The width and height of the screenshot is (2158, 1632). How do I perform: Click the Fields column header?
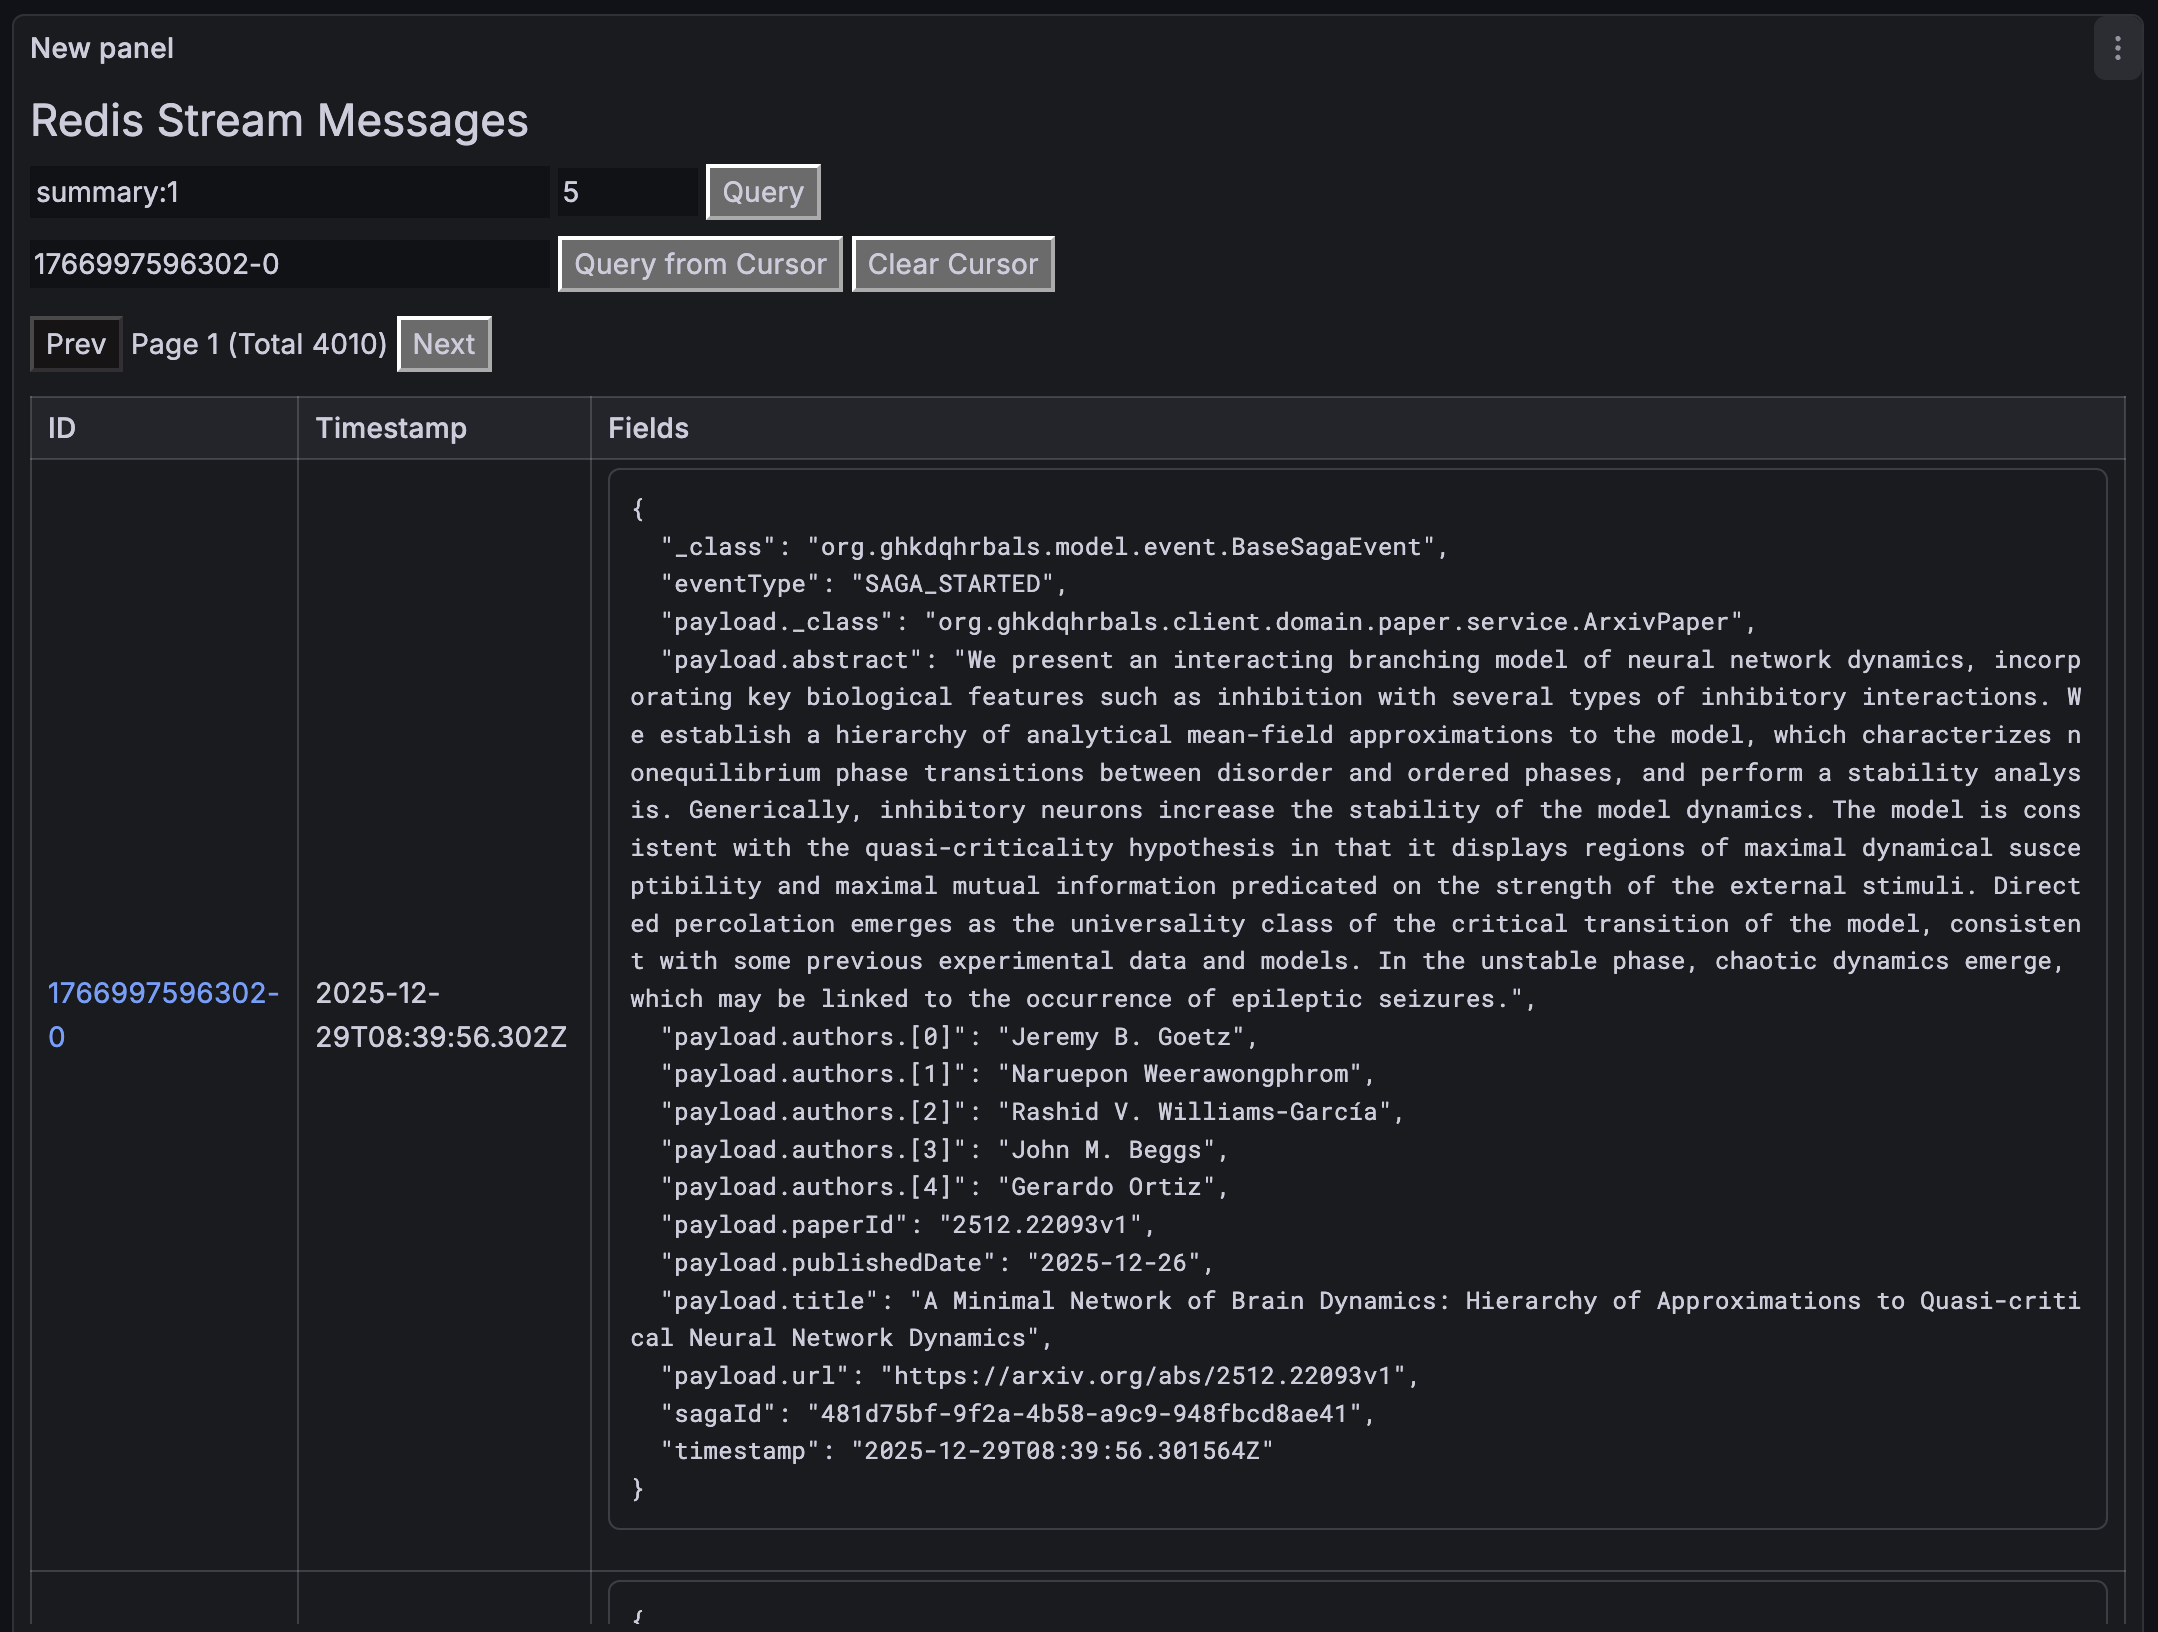pos(648,428)
